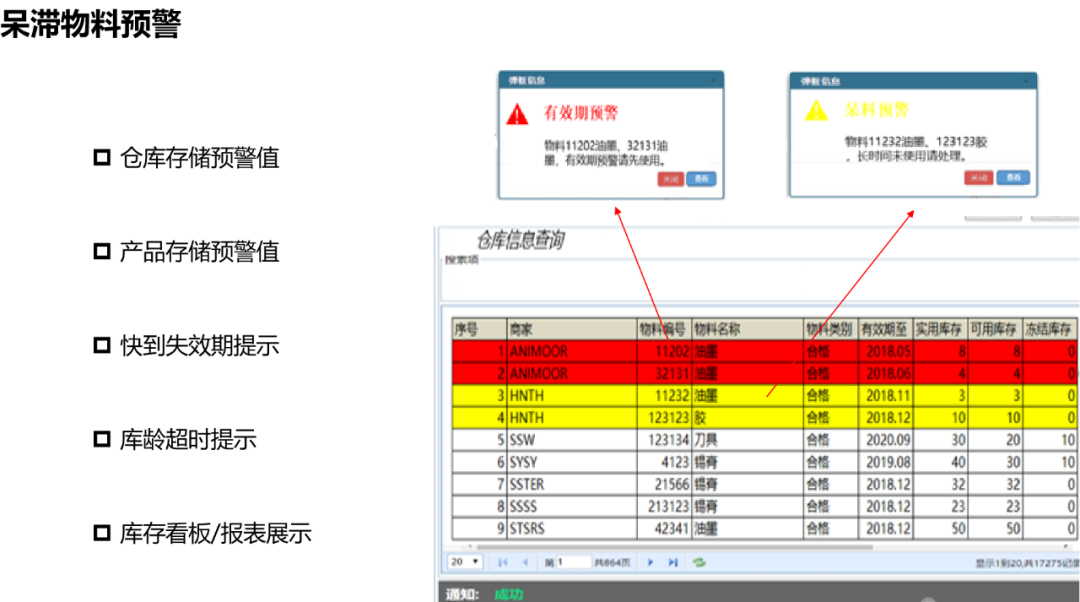Check the 库存看板/报表展示 bullet box
Viewport: 1080px width, 602px height.
(102, 532)
